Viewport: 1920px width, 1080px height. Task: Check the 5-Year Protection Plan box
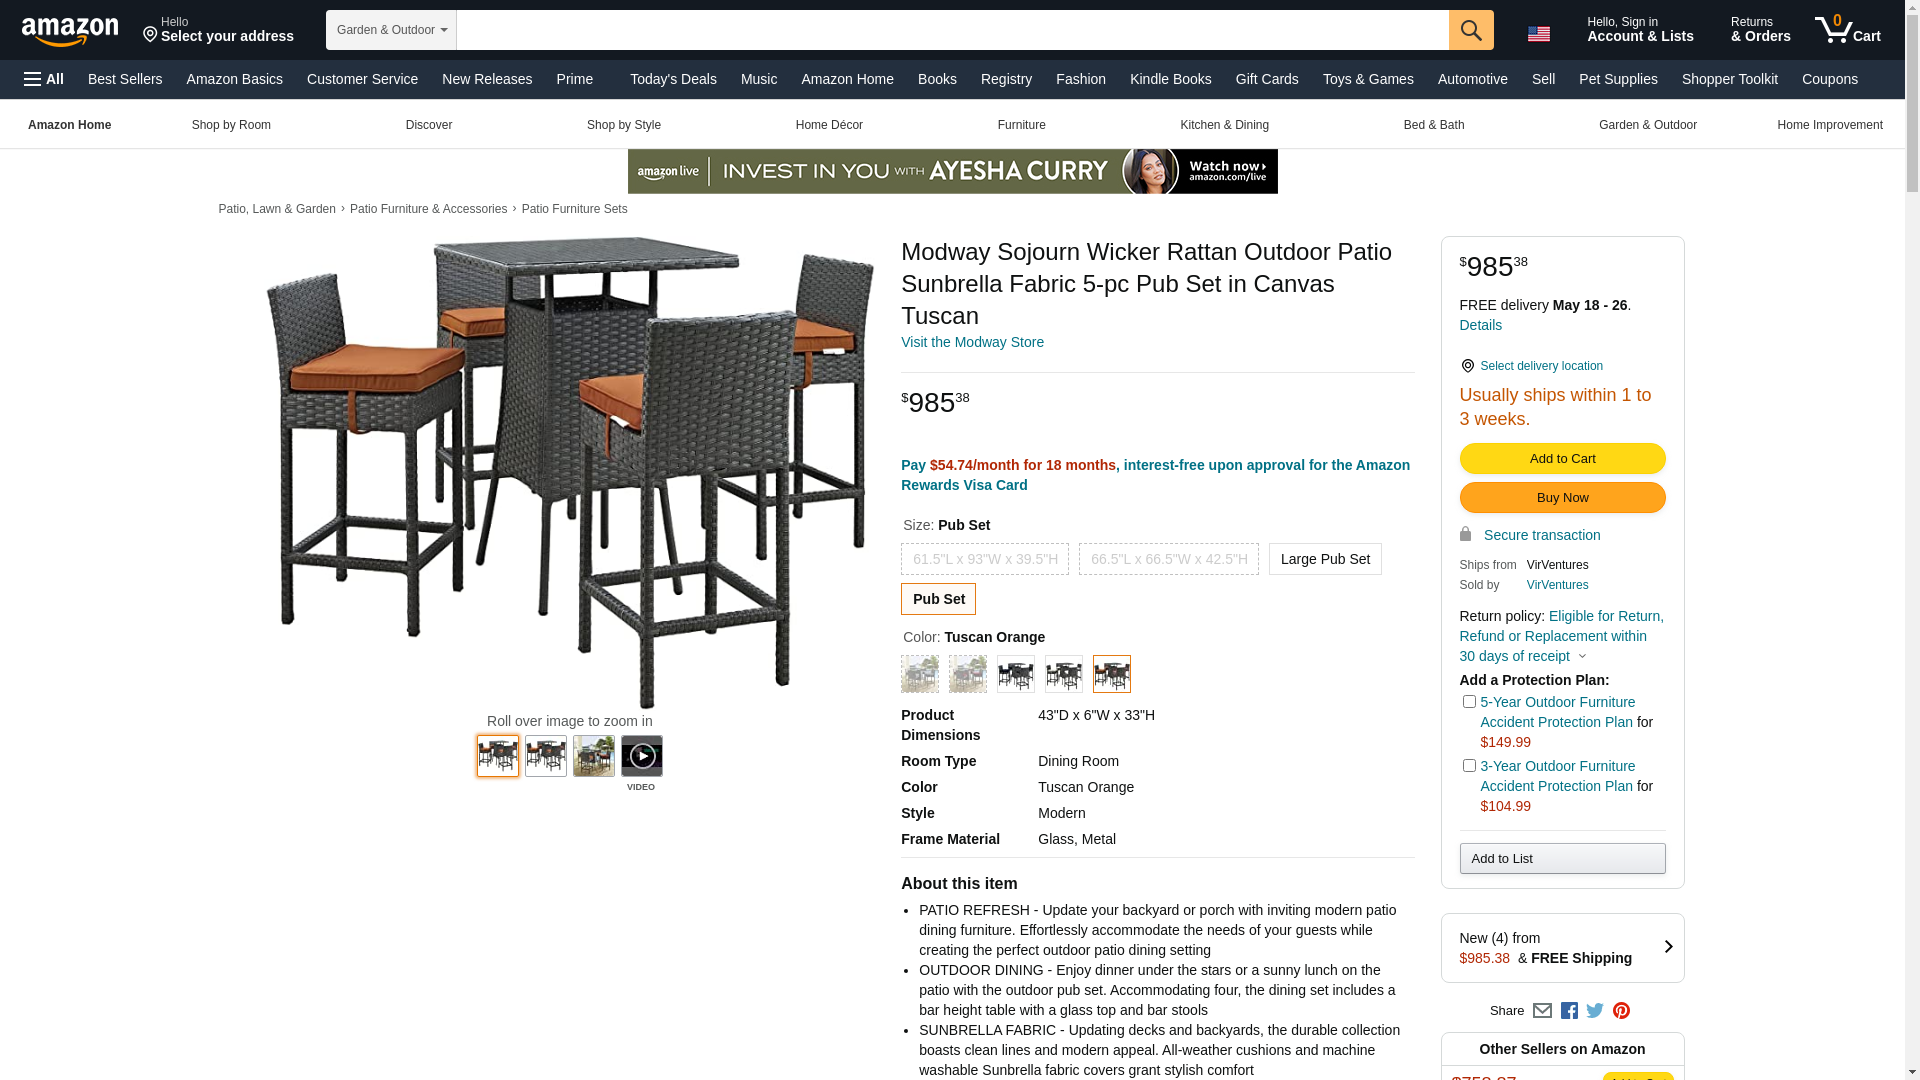[1469, 702]
